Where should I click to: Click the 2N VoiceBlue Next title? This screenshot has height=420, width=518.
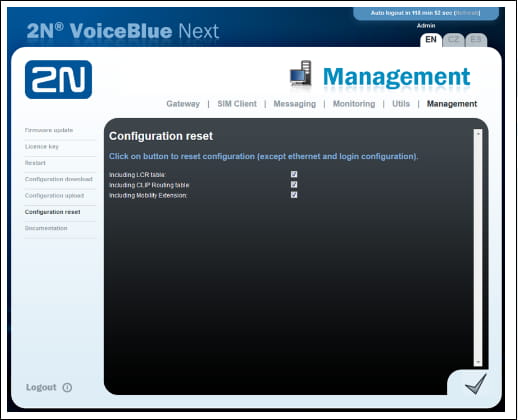point(123,31)
